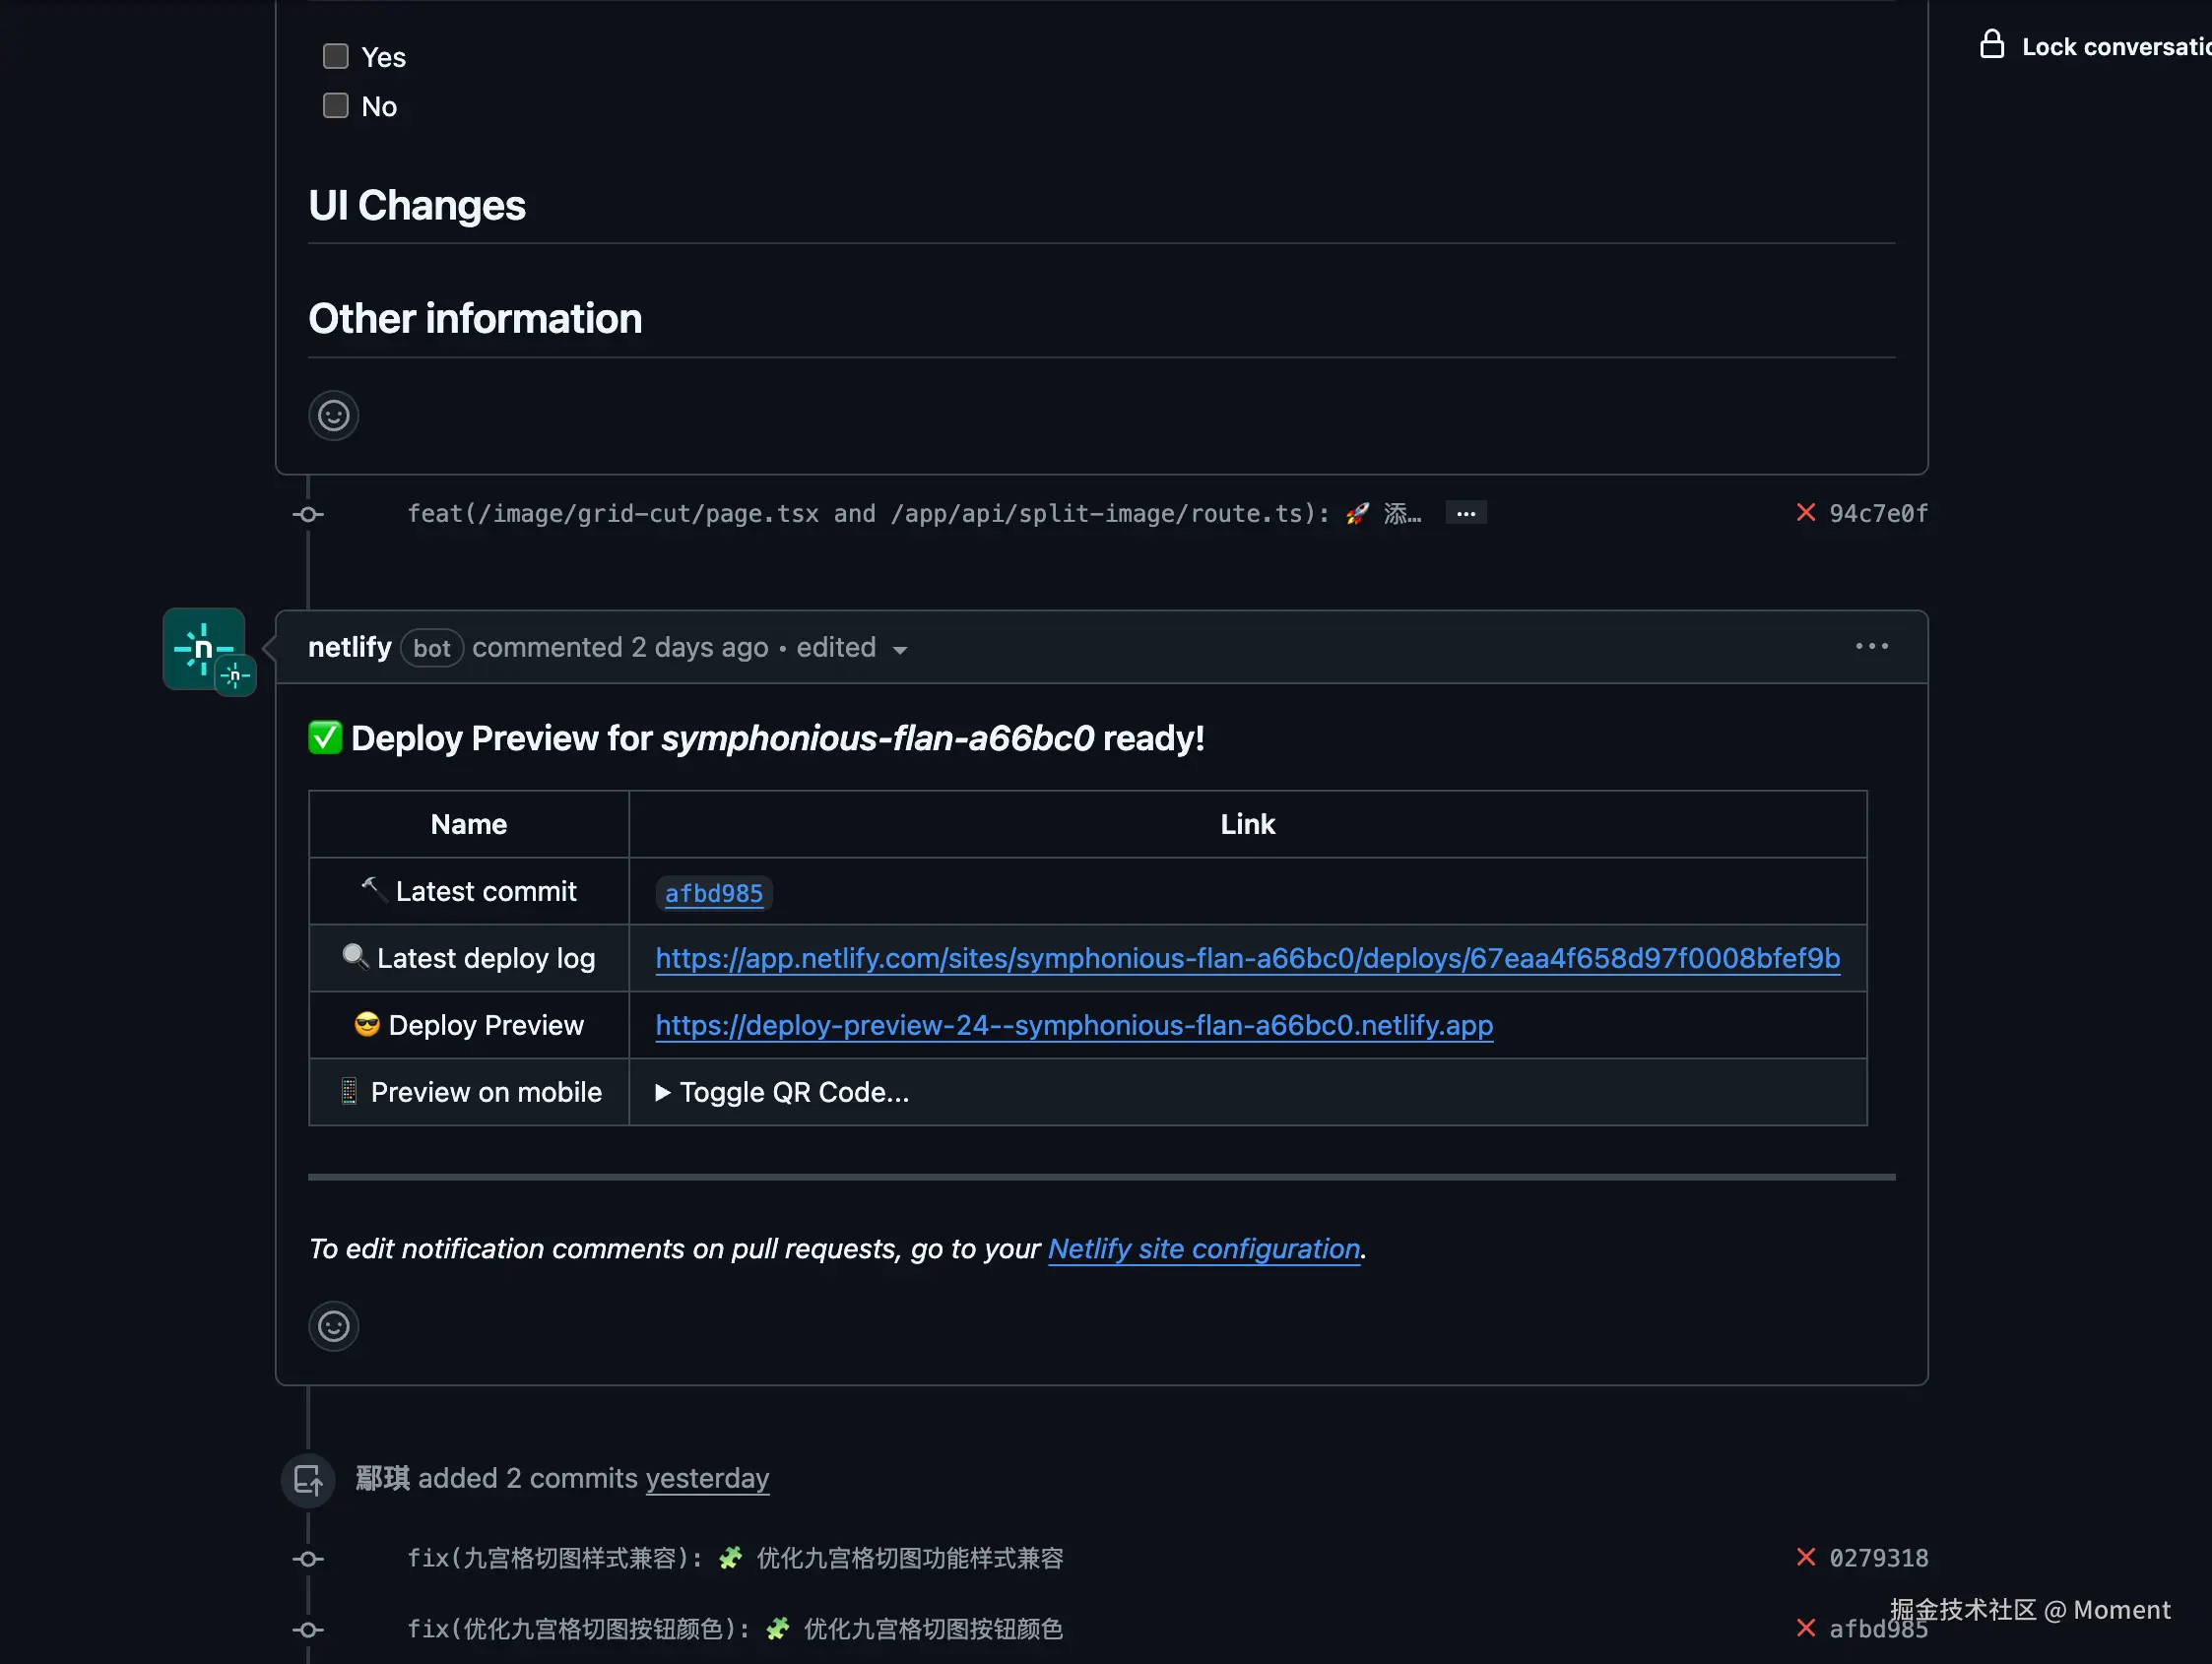
Task: Click failed status X beside 94c7e0f
Action: [1805, 513]
